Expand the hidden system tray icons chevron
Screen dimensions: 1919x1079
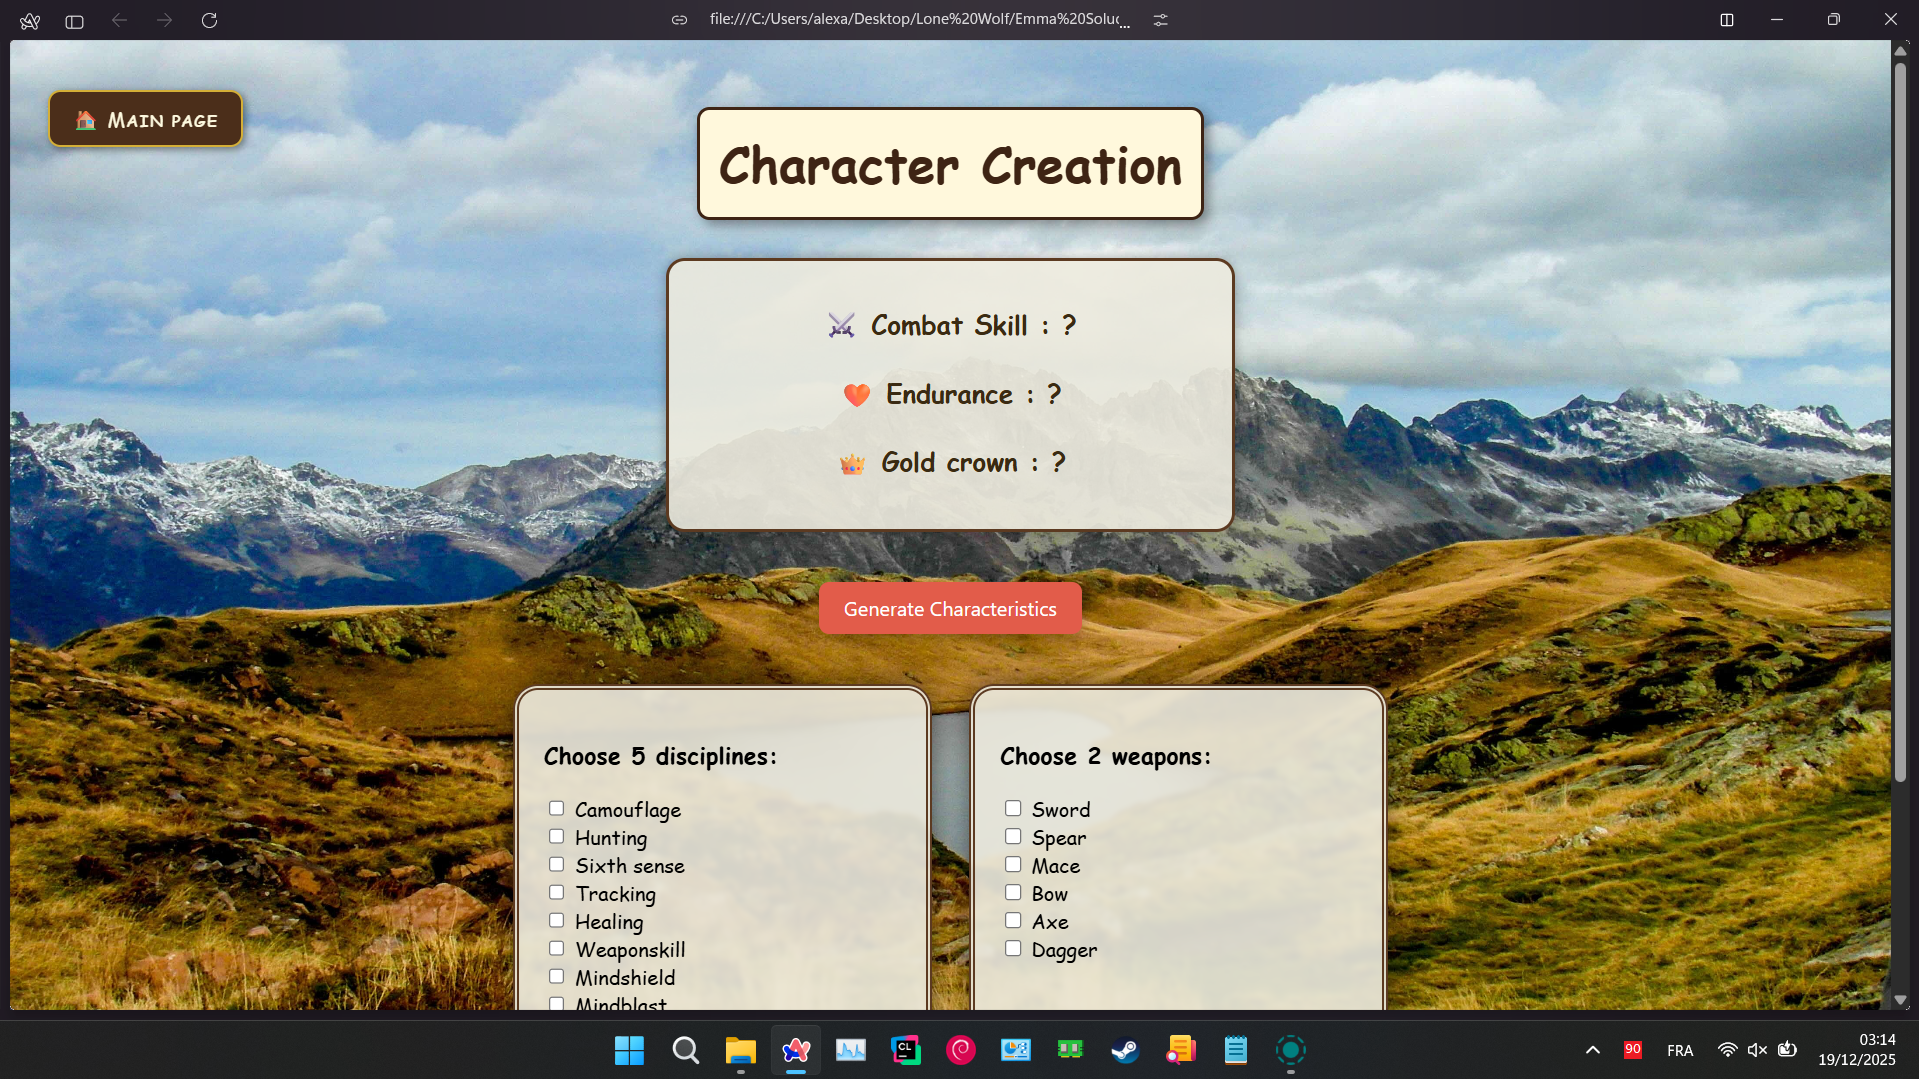point(1592,1050)
